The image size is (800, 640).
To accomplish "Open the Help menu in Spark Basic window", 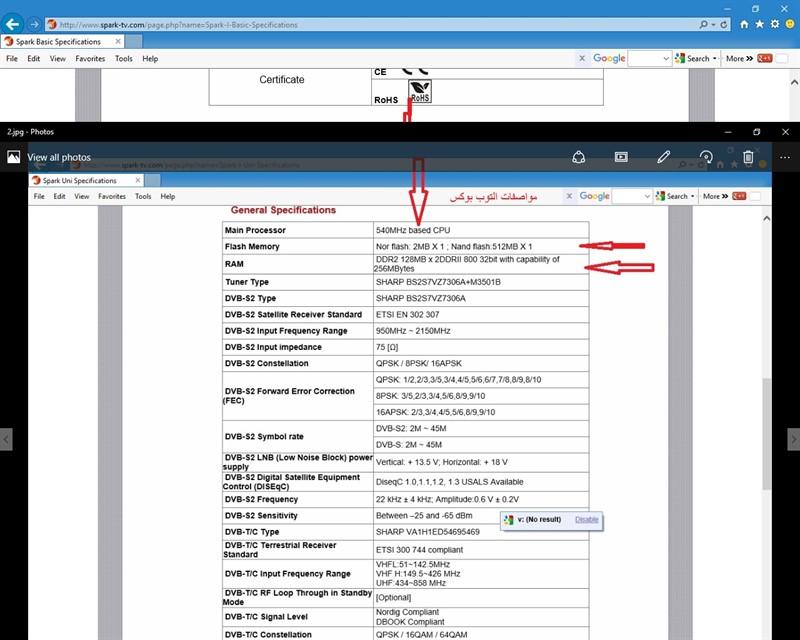I will pos(150,59).
